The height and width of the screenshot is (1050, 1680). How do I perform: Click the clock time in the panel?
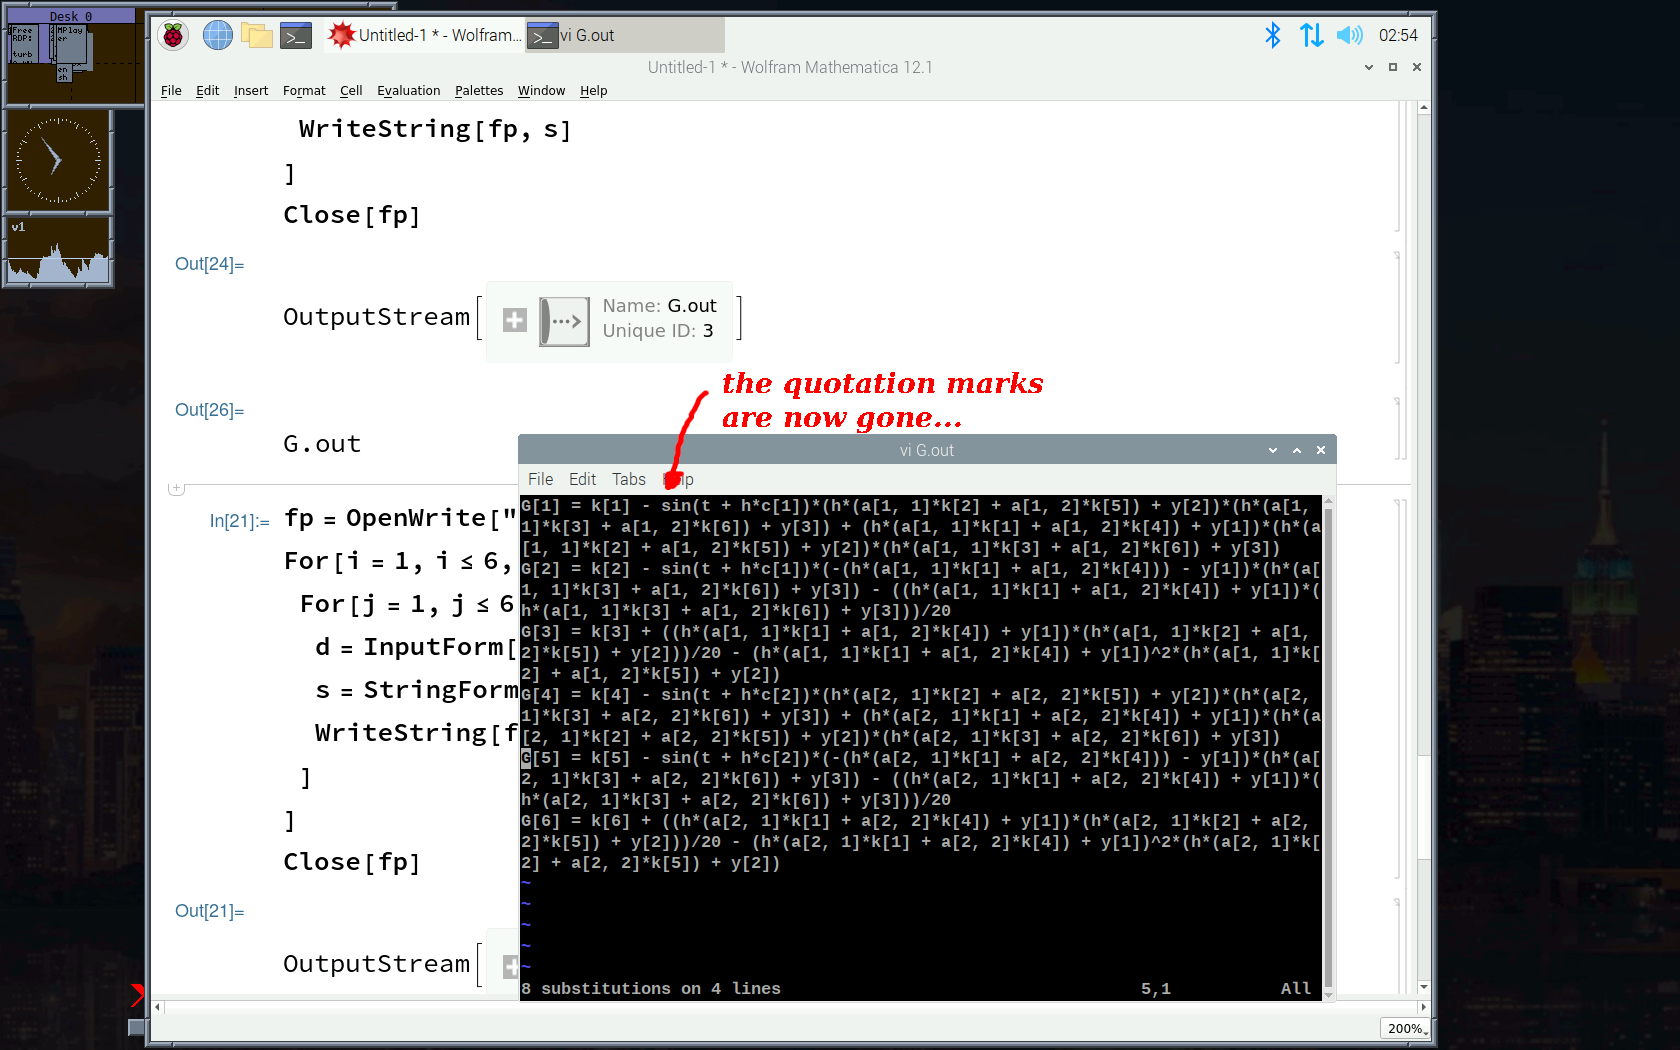point(1397,36)
